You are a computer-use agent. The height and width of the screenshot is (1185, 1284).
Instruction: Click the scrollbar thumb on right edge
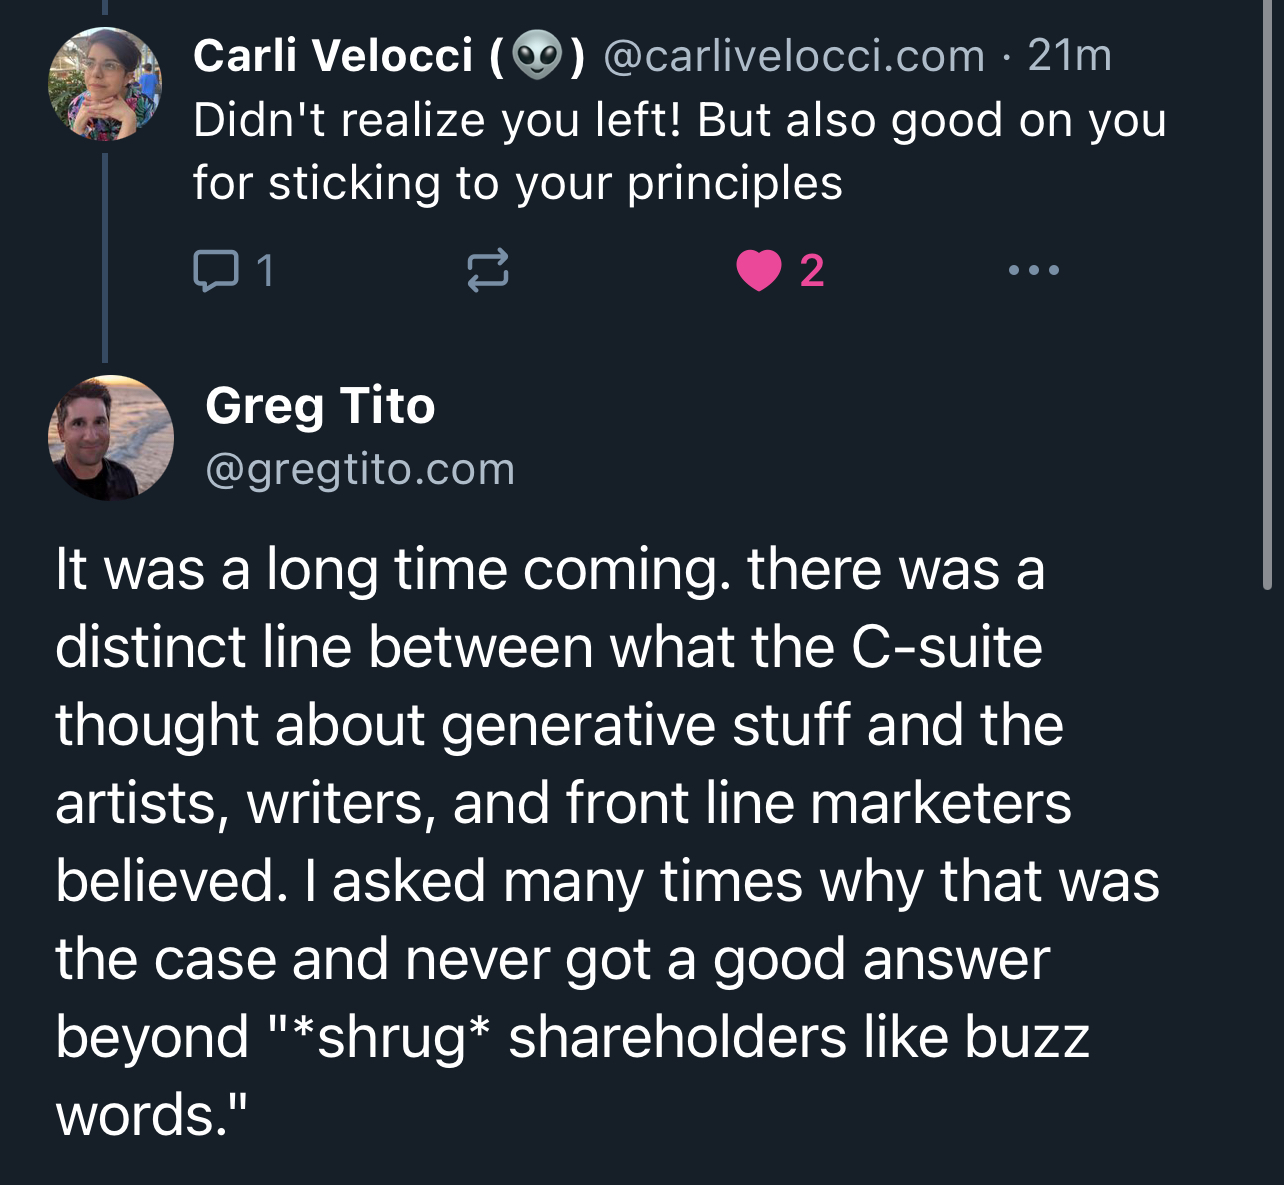pyautogui.click(x=1268, y=300)
